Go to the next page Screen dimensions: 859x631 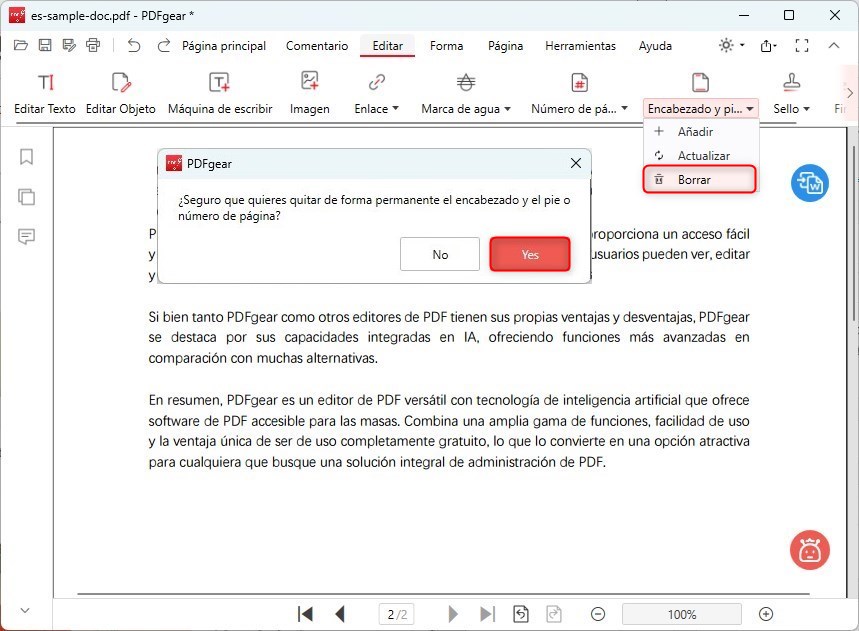pyautogui.click(x=453, y=614)
